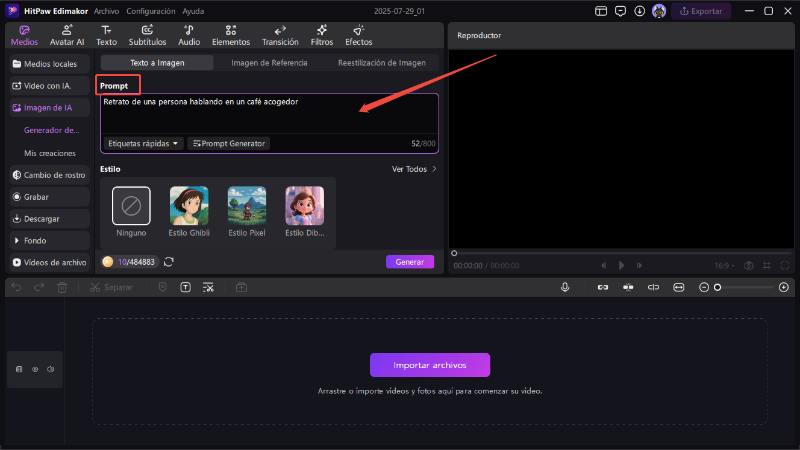Open the Medios tab
The height and width of the screenshot is (450, 800).
click(x=24, y=36)
